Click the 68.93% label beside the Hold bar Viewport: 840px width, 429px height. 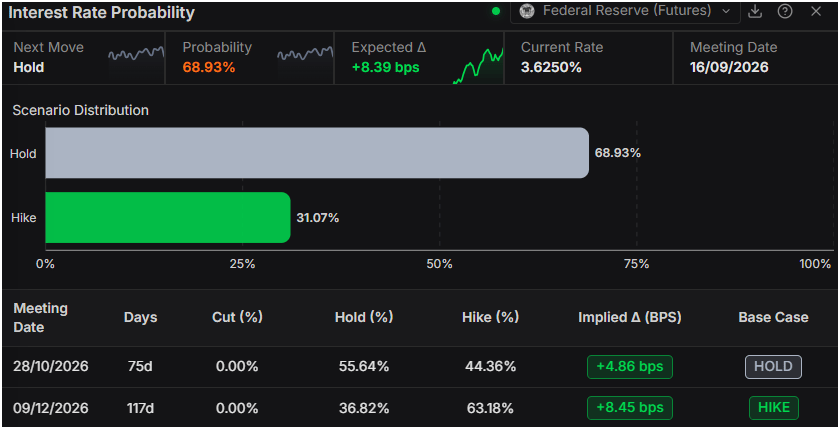pyautogui.click(x=617, y=153)
